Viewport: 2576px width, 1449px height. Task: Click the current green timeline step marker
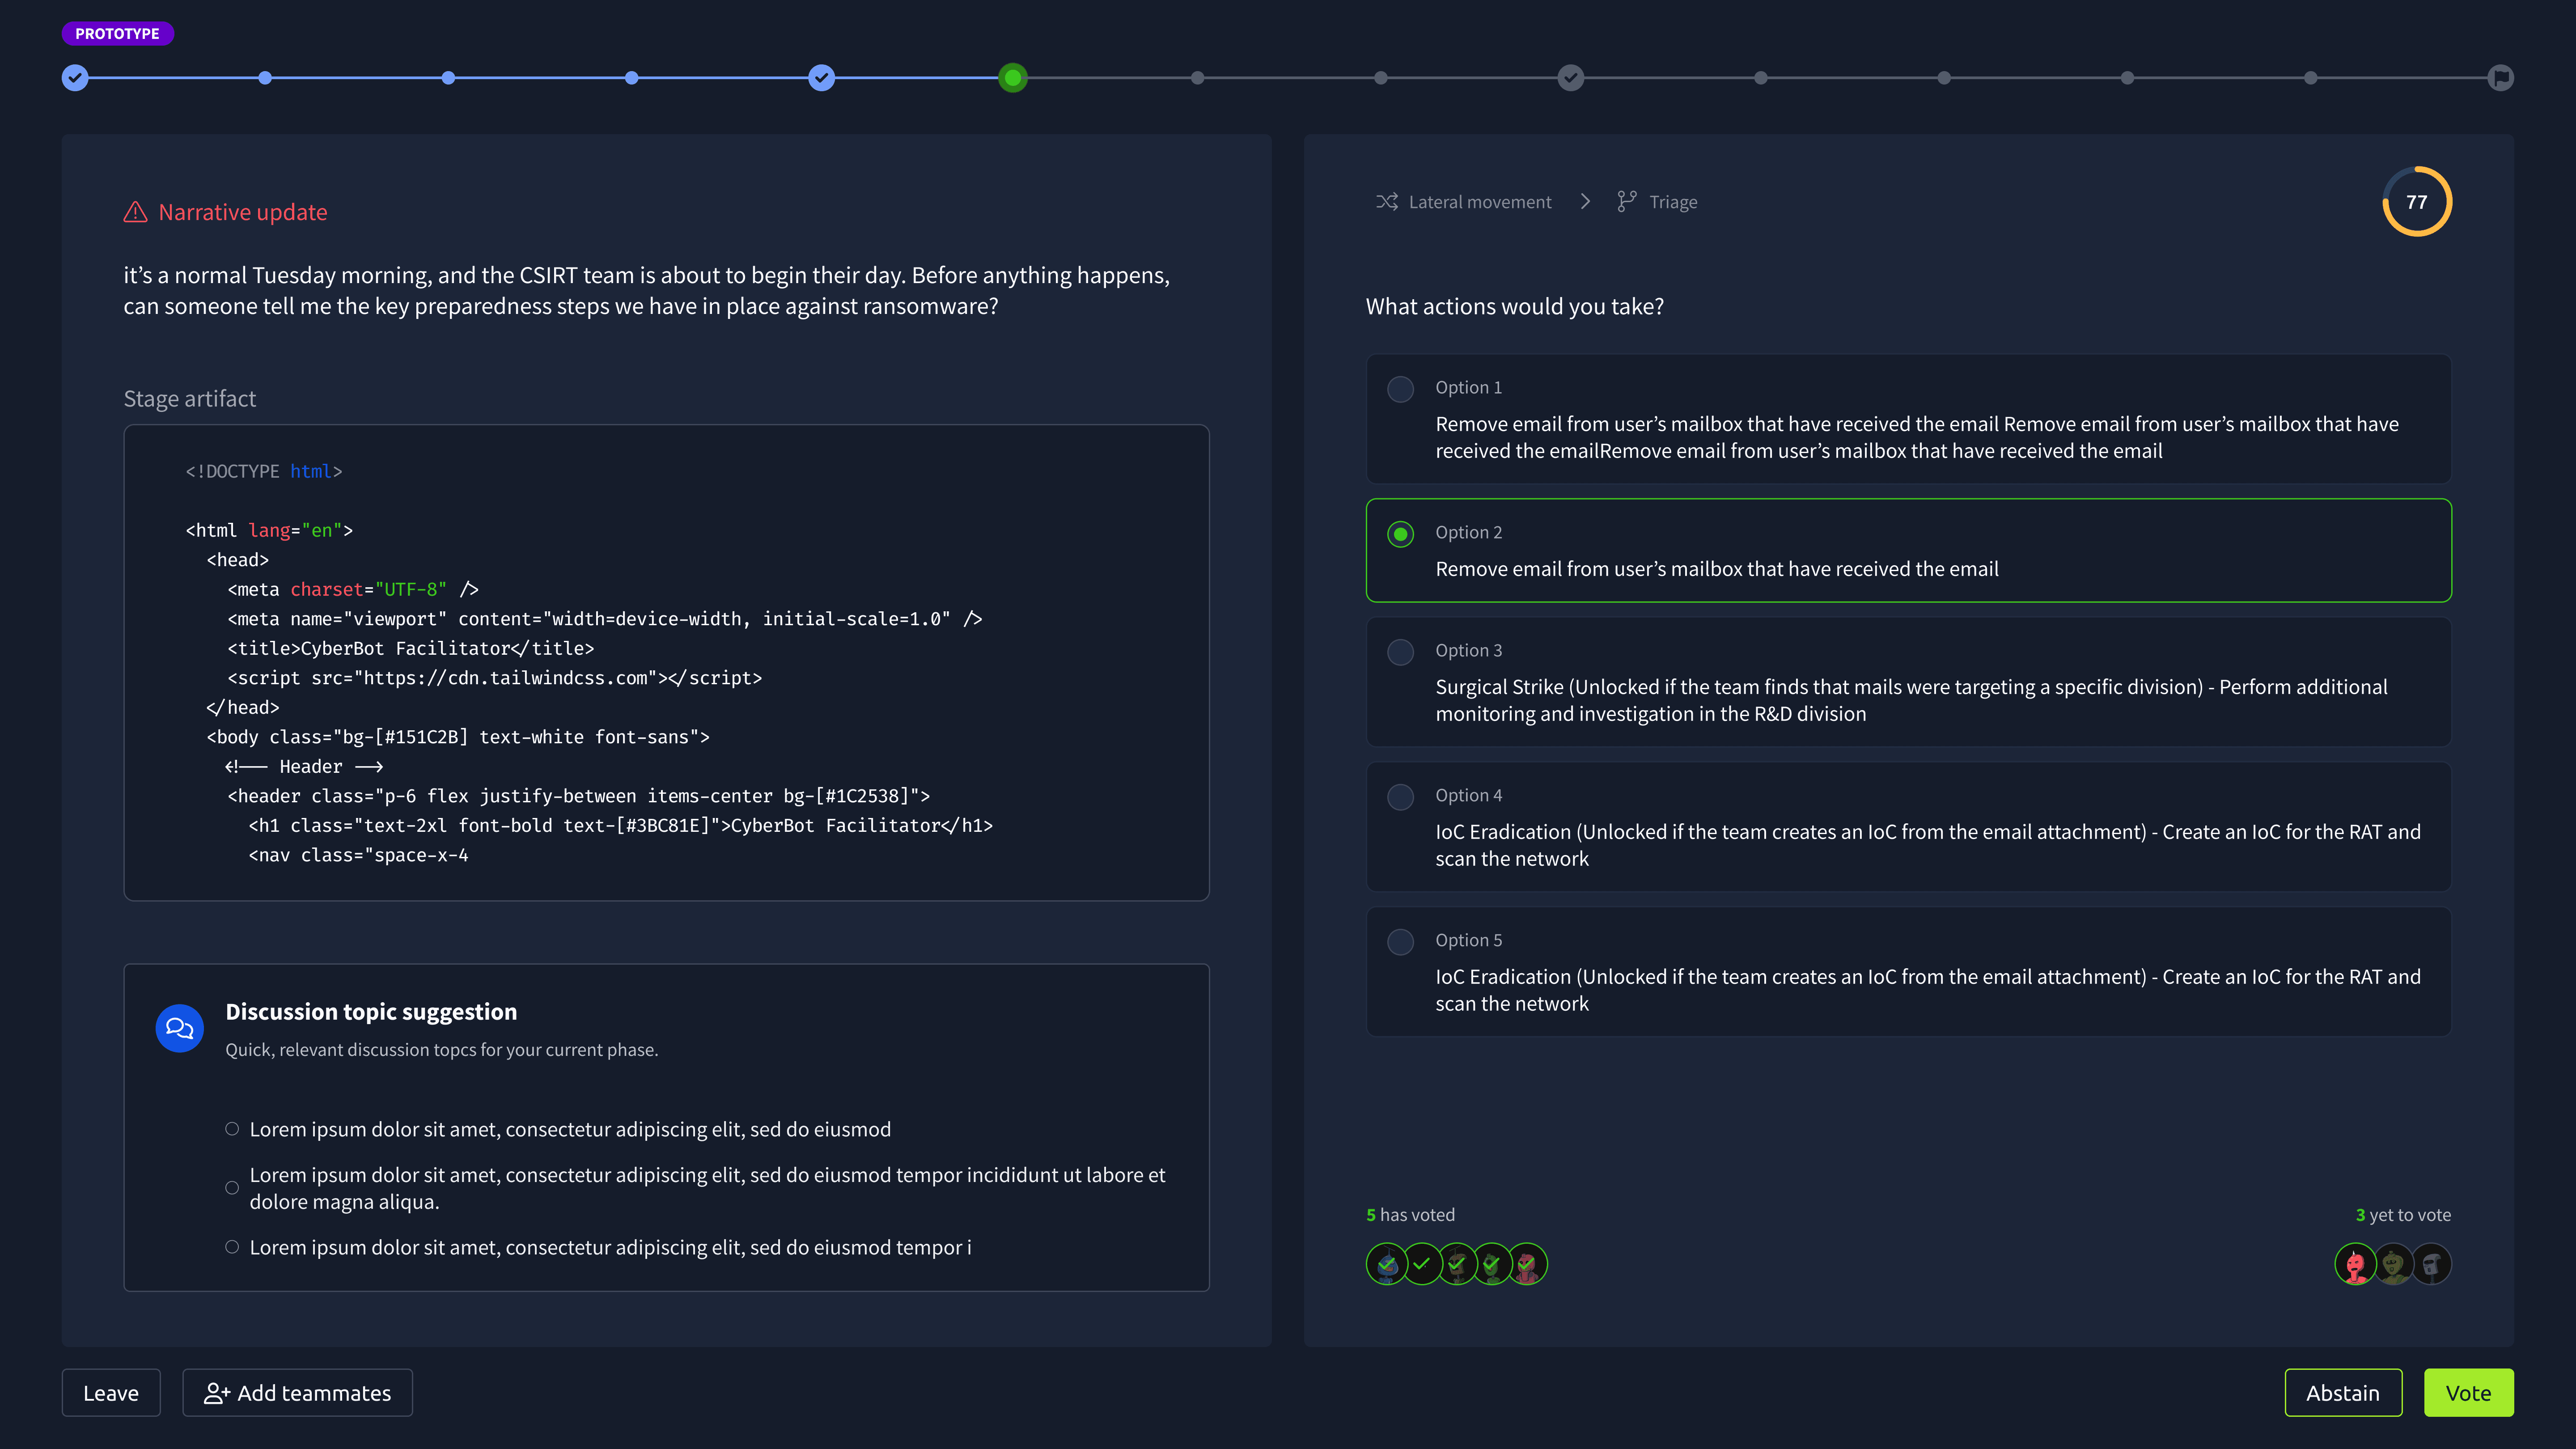click(x=1012, y=78)
